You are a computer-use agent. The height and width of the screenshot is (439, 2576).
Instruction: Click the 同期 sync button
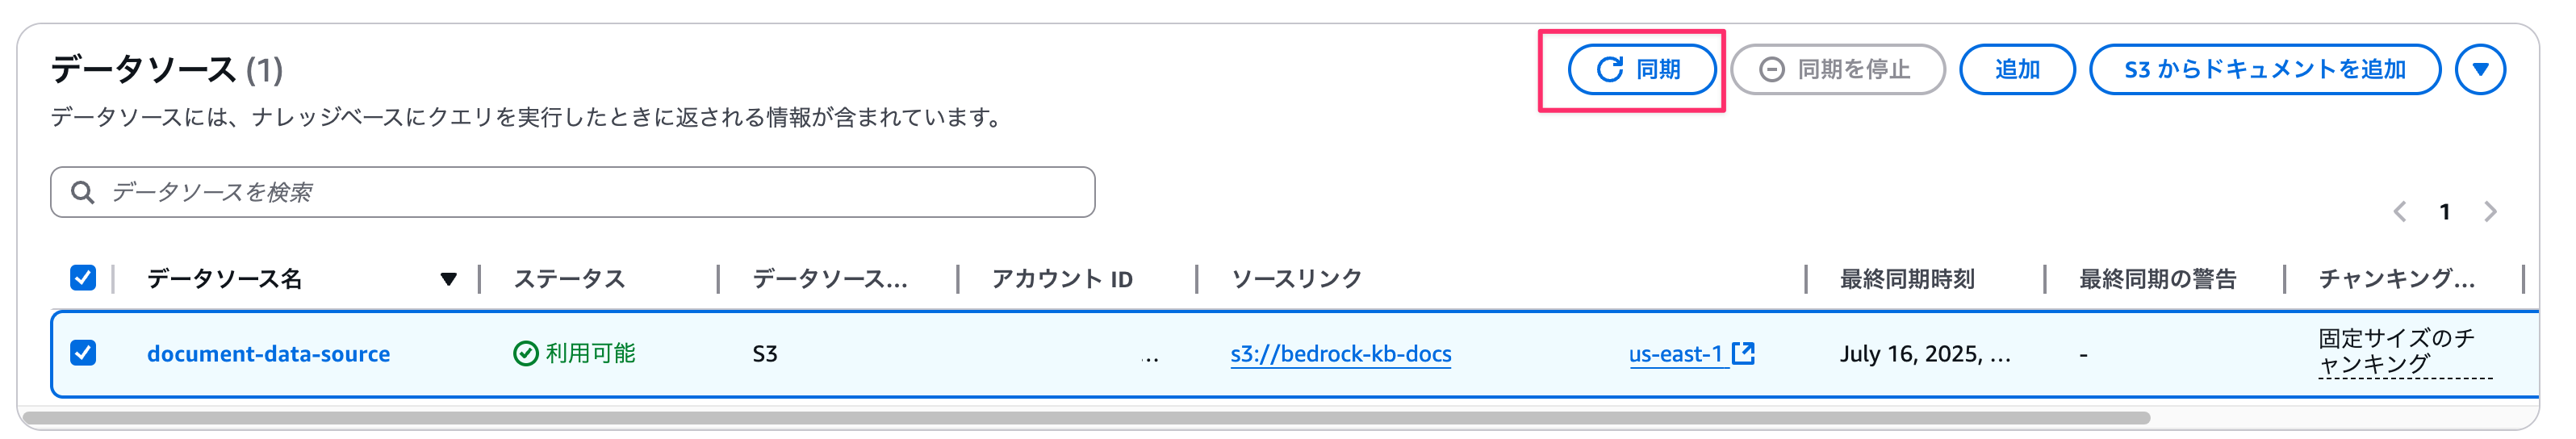pos(1641,69)
